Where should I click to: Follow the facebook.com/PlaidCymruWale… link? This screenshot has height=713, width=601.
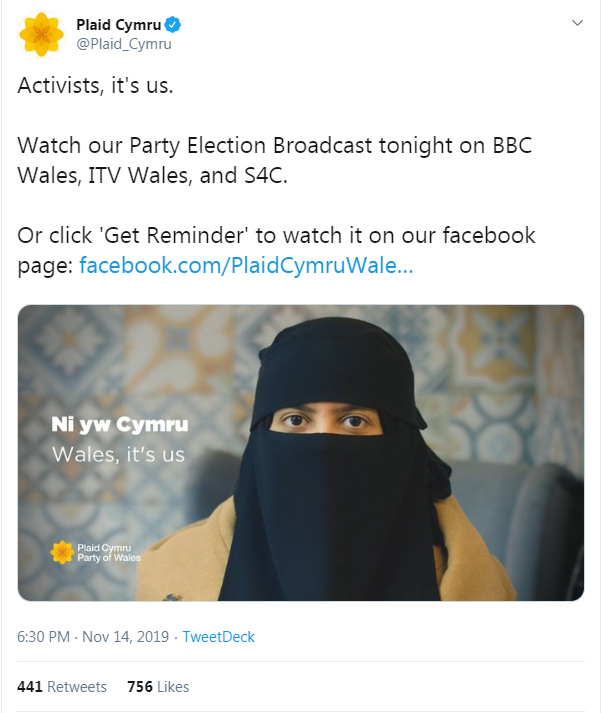click(246, 265)
